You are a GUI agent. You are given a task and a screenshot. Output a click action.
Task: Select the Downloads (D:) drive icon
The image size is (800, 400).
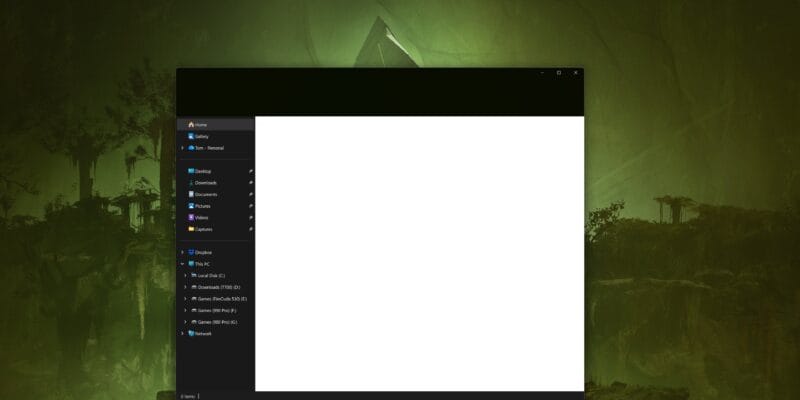pyautogui.click(x=194, y=287)
